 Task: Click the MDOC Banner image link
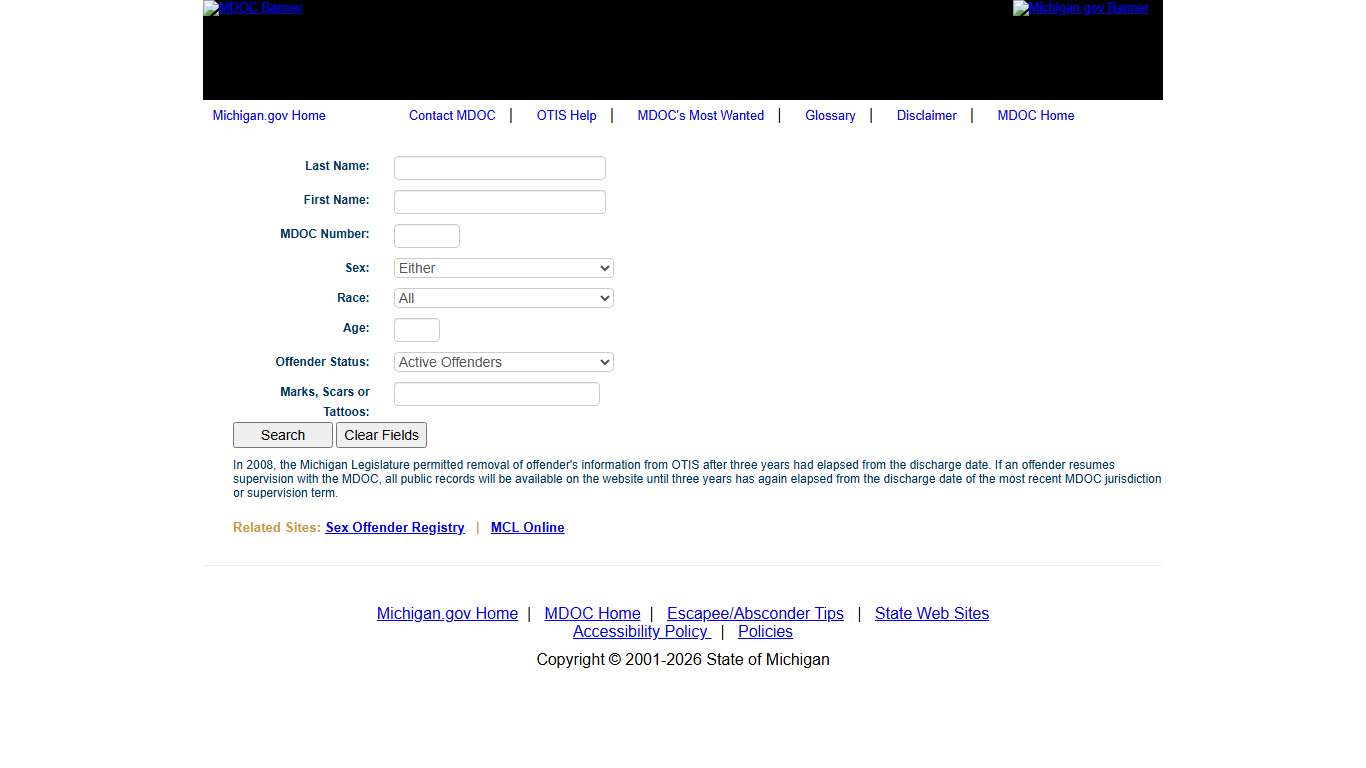252,8
